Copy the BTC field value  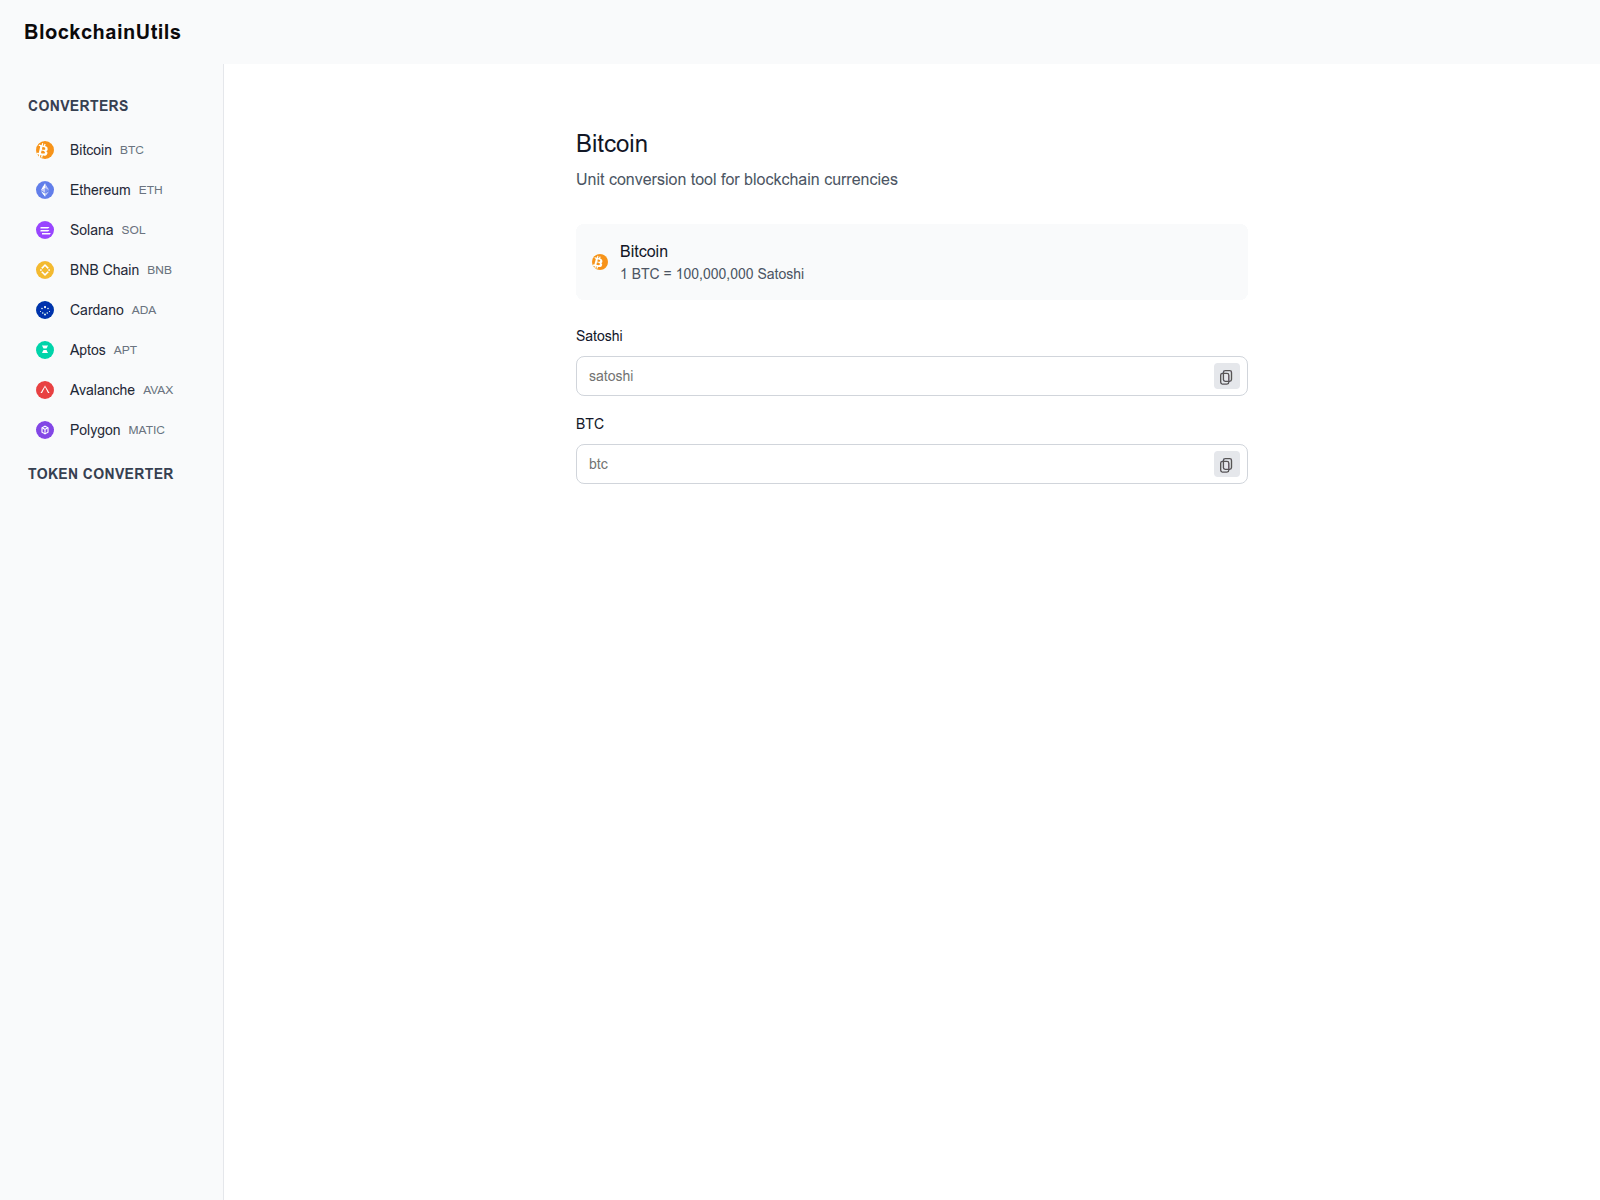[1226, 464]
